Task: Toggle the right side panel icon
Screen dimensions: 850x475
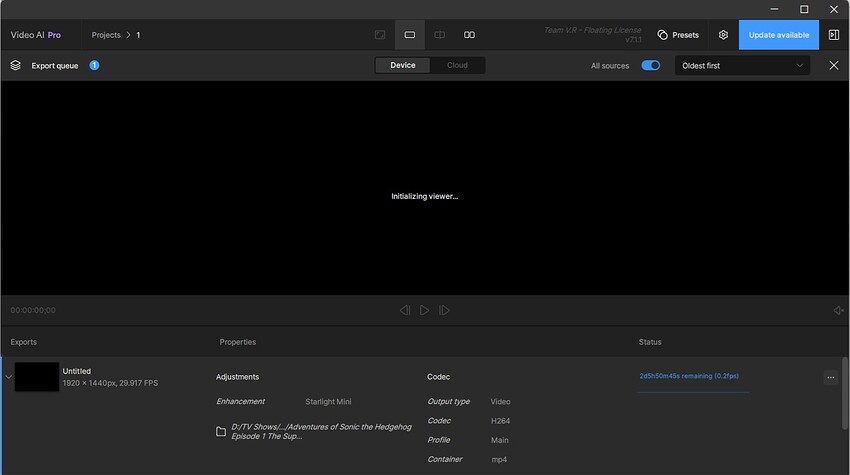Action: (x=834, y=35)
